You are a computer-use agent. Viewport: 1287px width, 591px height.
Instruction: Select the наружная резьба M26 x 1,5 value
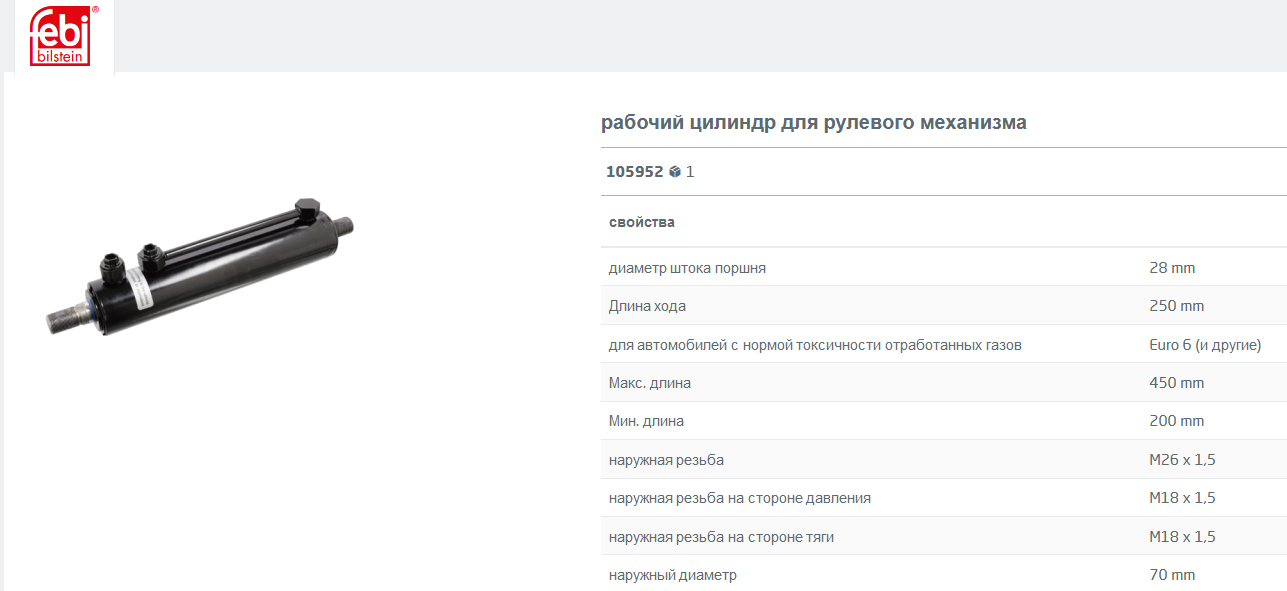point(1182,460)
